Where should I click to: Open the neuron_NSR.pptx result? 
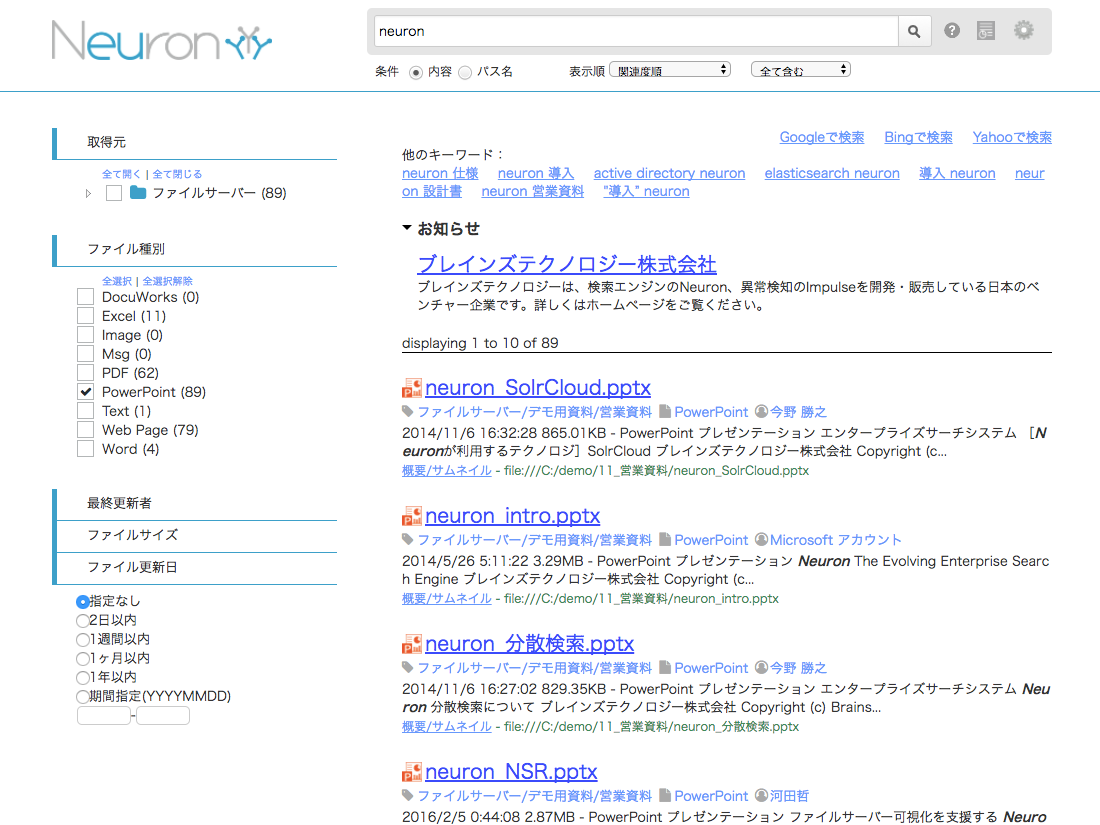(x=511, y=772)
